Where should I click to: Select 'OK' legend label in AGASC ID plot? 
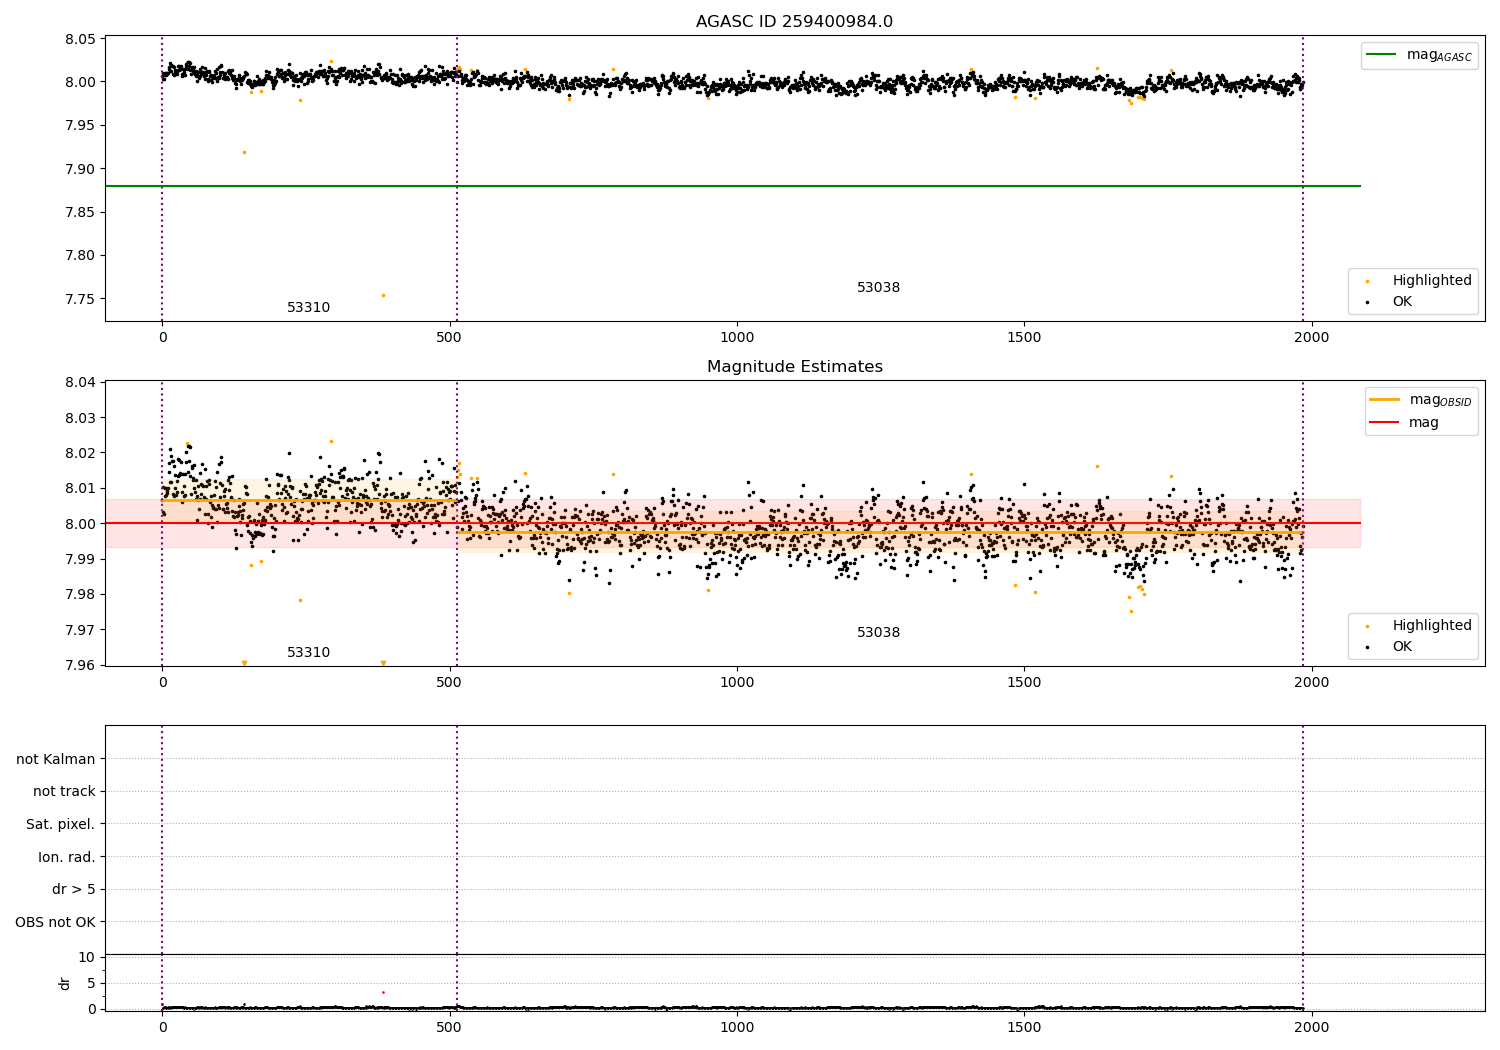[x=1402, y=302]
